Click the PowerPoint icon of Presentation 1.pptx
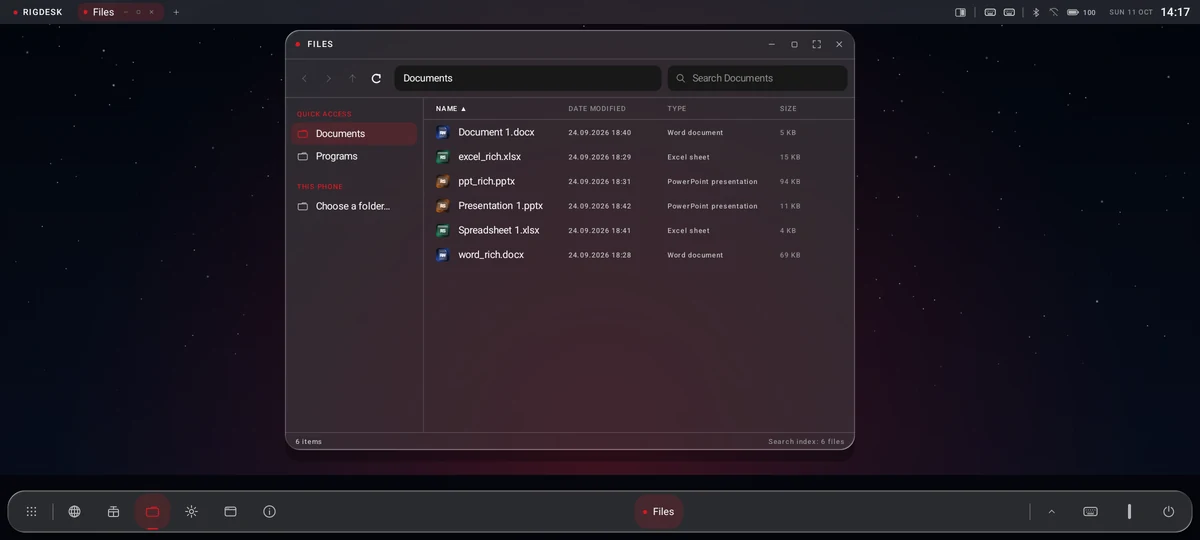 (442, 206)
